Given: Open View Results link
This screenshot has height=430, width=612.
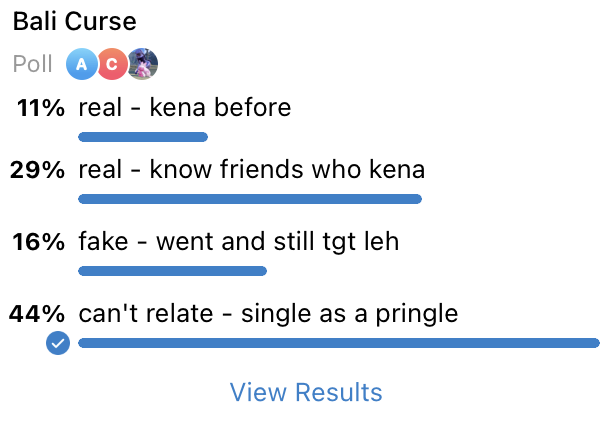Looking at the screenshot, I should 306,392.
